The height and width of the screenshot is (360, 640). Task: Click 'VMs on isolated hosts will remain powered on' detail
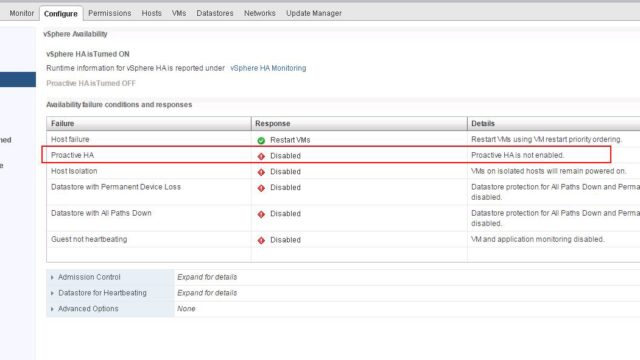[x=549, y=171]
